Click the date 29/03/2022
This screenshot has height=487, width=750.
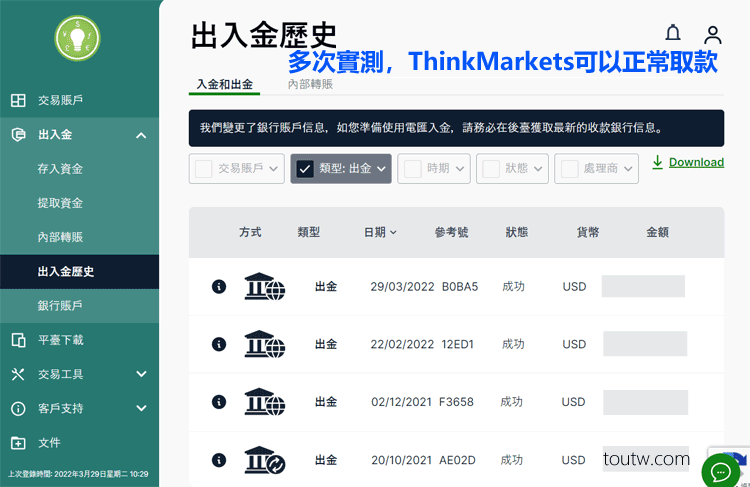pyautogui.click(x=402, y=287)
